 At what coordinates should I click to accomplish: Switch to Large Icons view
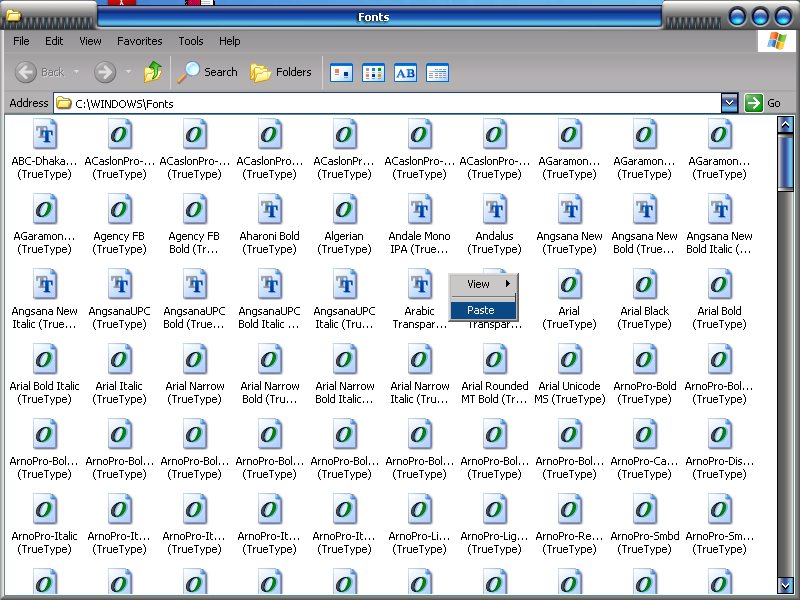click(341, 73)
